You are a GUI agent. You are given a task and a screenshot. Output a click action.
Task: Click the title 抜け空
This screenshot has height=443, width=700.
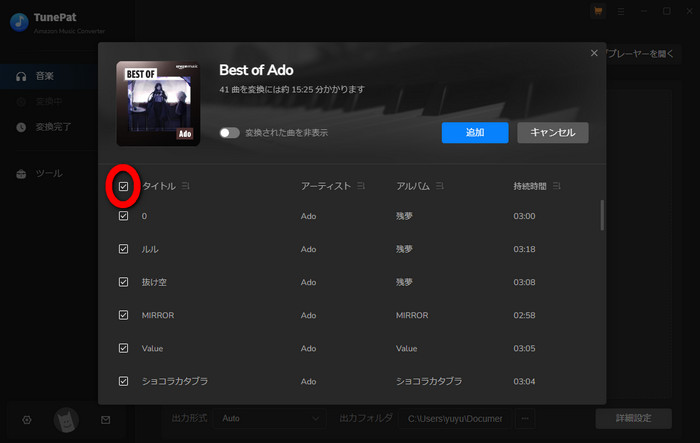click(154, 282)
